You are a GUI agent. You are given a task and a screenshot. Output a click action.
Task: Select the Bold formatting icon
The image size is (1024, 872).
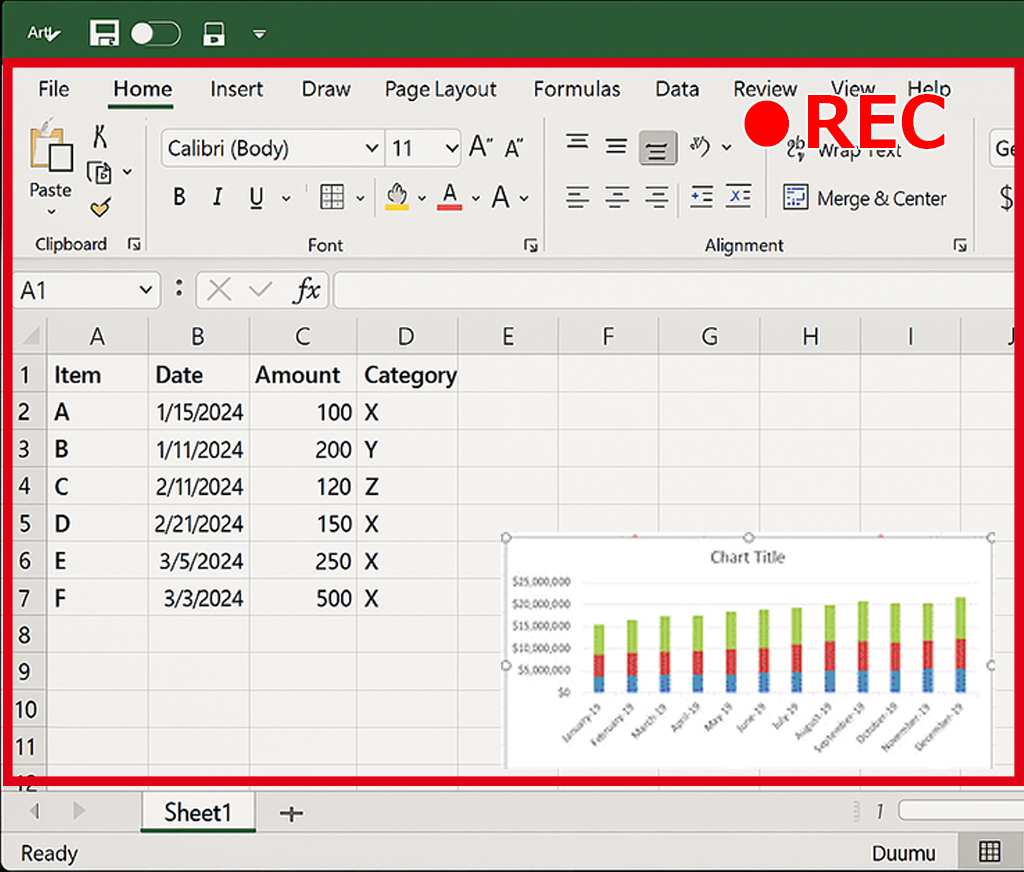tap(179, 197)
